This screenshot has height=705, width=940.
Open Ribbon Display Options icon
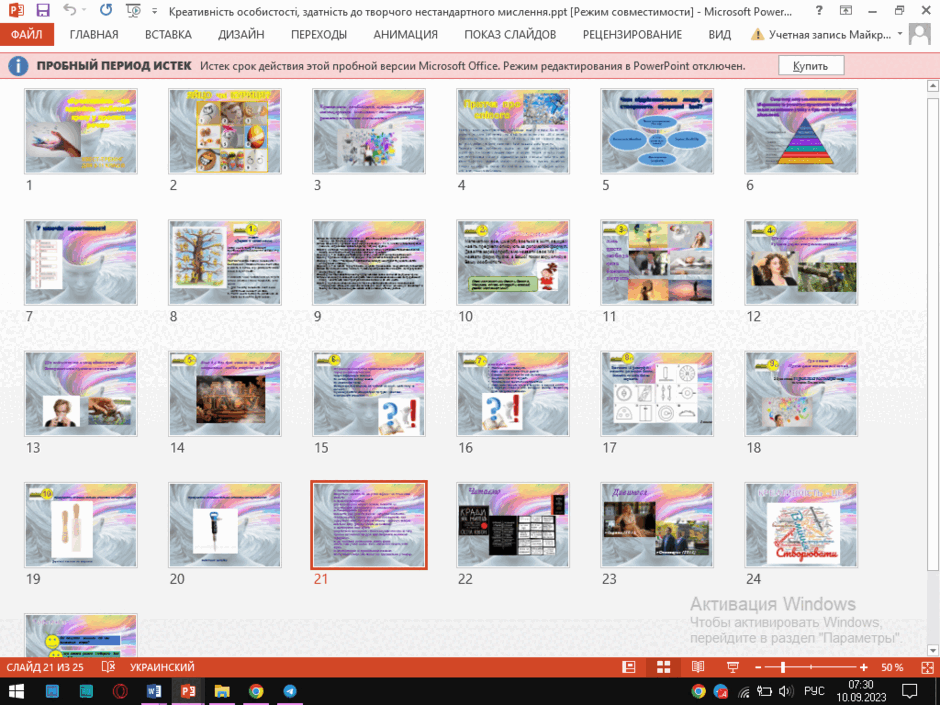(845, 10)
